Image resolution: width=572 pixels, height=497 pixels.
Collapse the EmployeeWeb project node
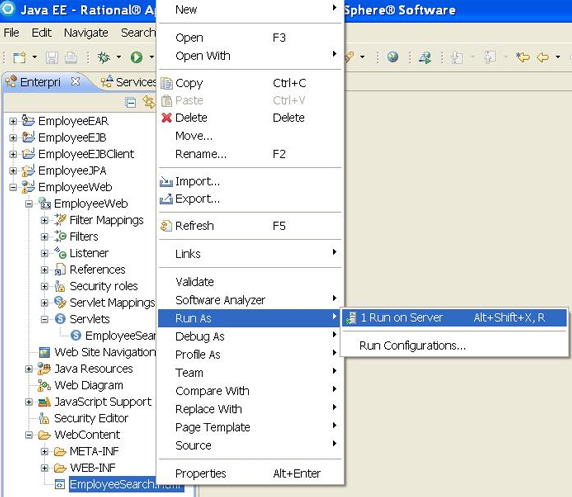click(13, 187)
